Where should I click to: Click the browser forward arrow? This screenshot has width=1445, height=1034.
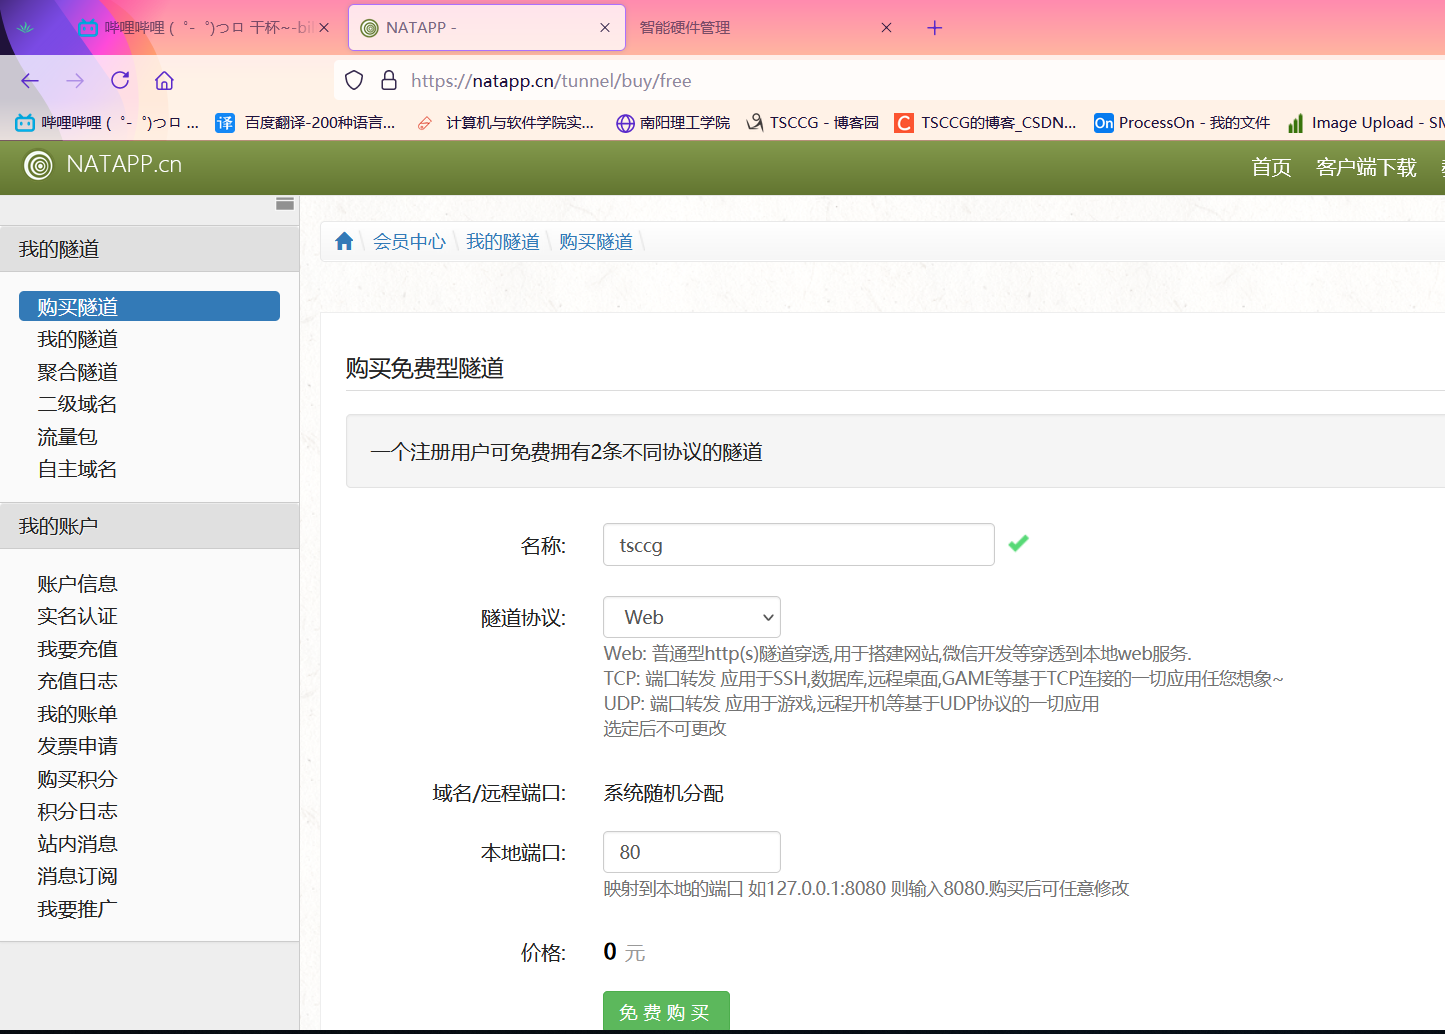tap(75, 81)
